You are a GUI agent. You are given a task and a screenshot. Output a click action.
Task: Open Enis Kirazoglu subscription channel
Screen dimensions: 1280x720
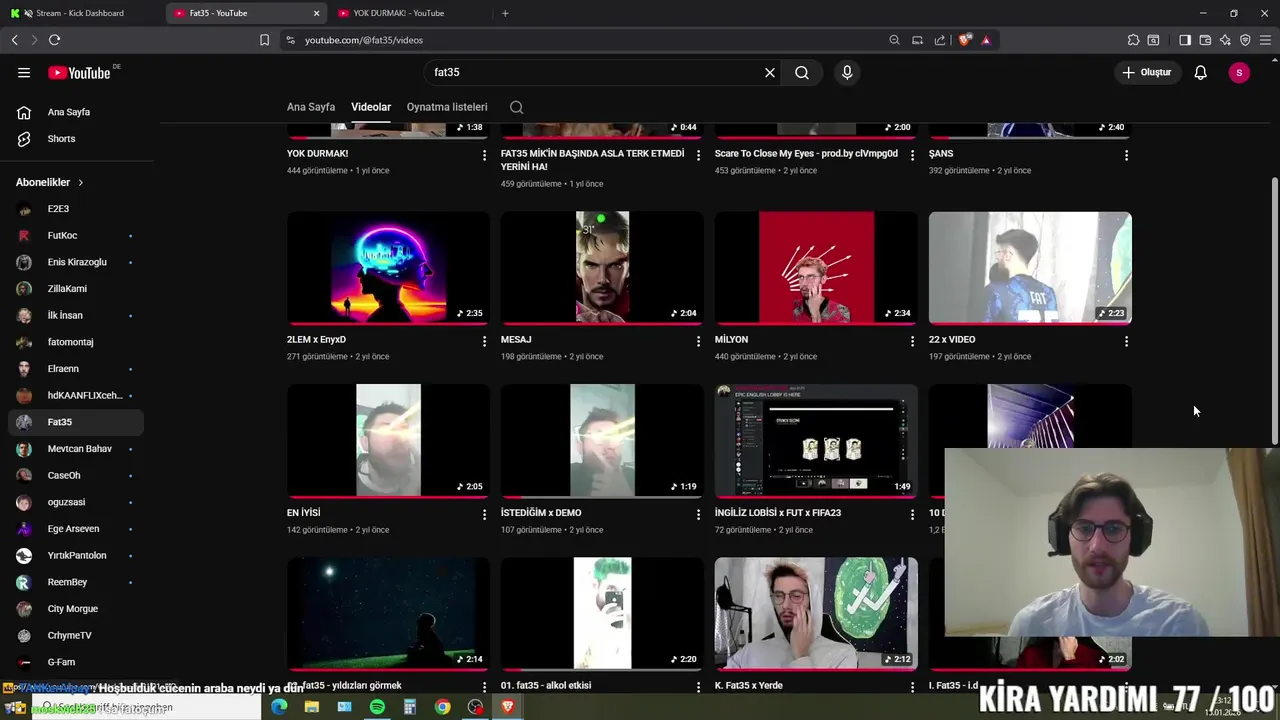tap(75, 262)
